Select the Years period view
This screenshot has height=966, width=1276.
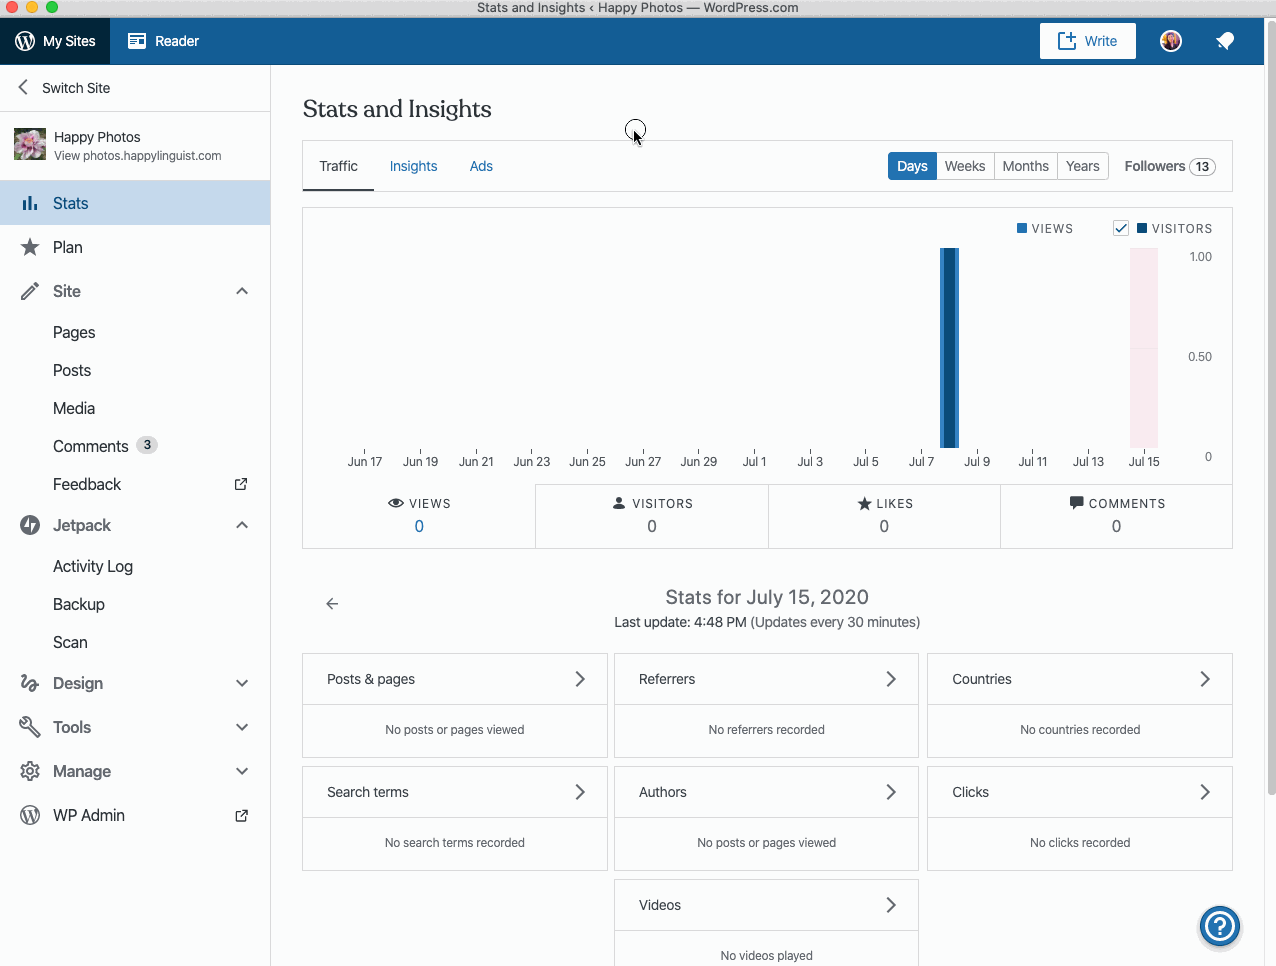click(1083, 166)
